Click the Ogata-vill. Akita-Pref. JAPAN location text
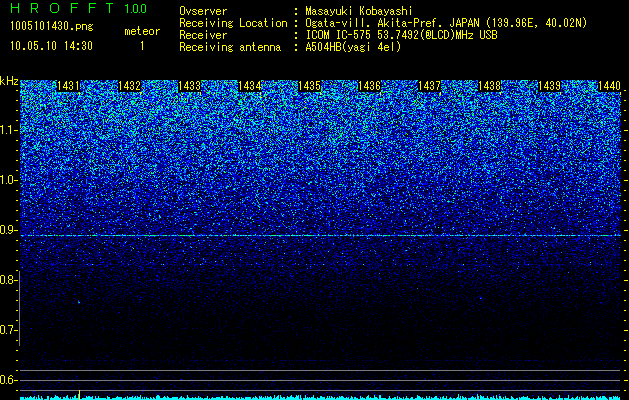629x400 pixels. [446, 23]
